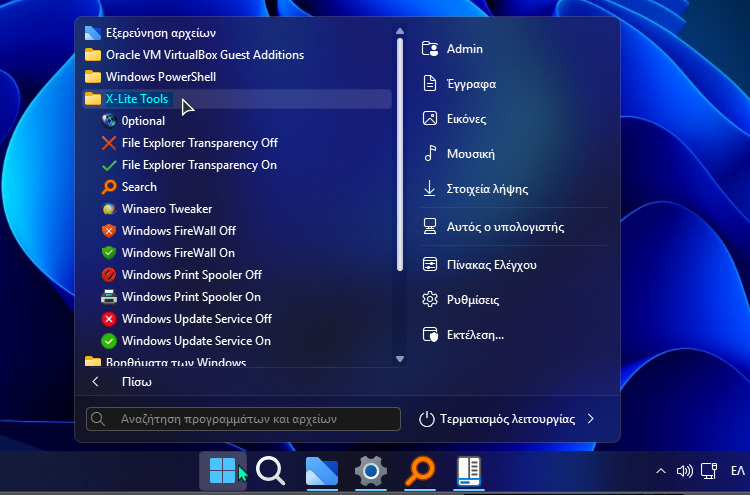This screenshot has width=750, height=495.
Task: Collapse the X-Lite Tools folder
Action: point(237,99)
